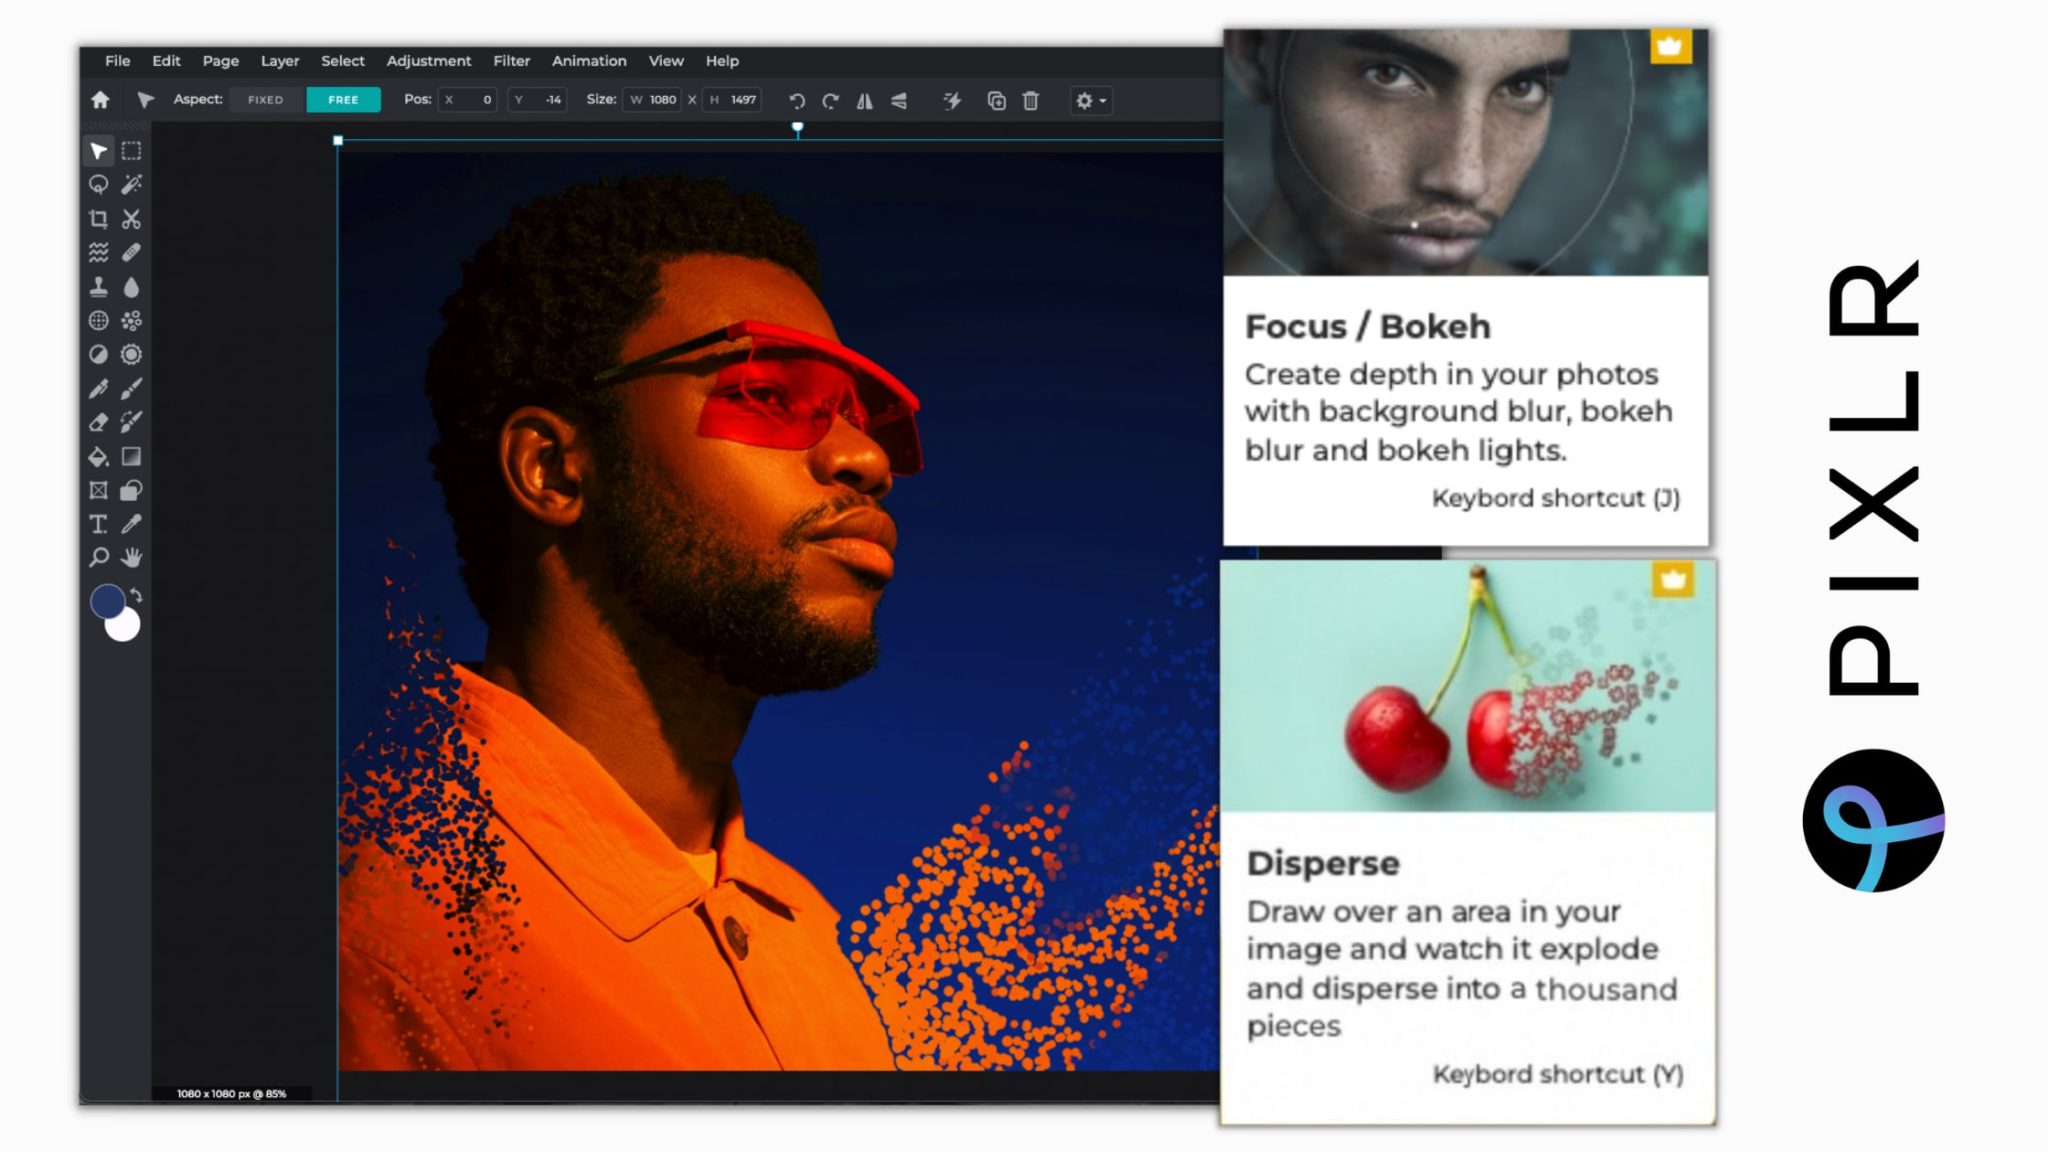The width and height of the screenshot is (2048, 1152).
Task: Click the Home button
Action: click(x=100, y=100)
